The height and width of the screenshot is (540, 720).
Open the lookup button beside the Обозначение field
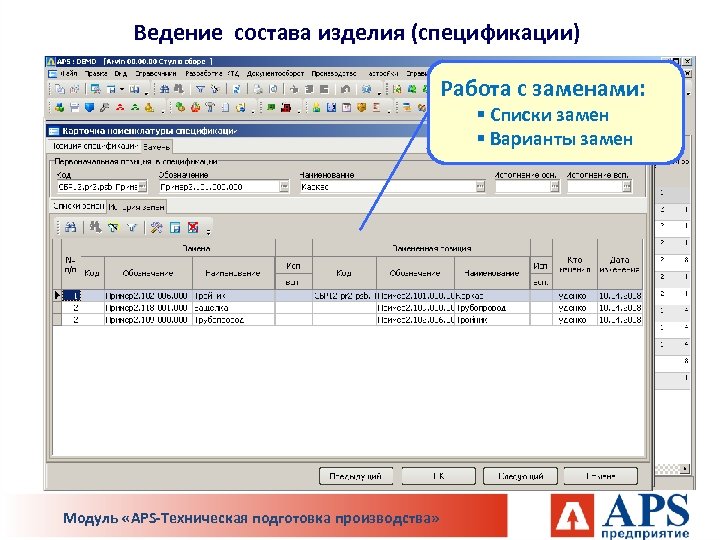(x=284, y=186)
